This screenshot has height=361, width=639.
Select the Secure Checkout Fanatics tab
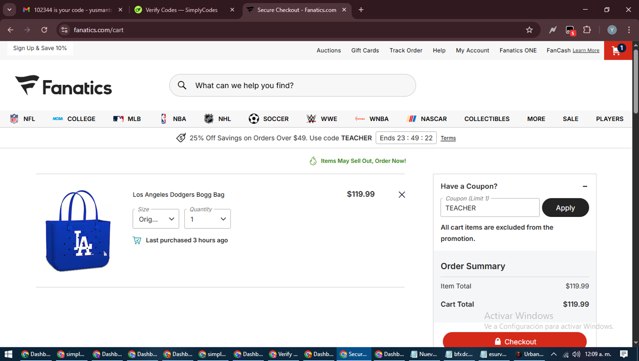297,10
